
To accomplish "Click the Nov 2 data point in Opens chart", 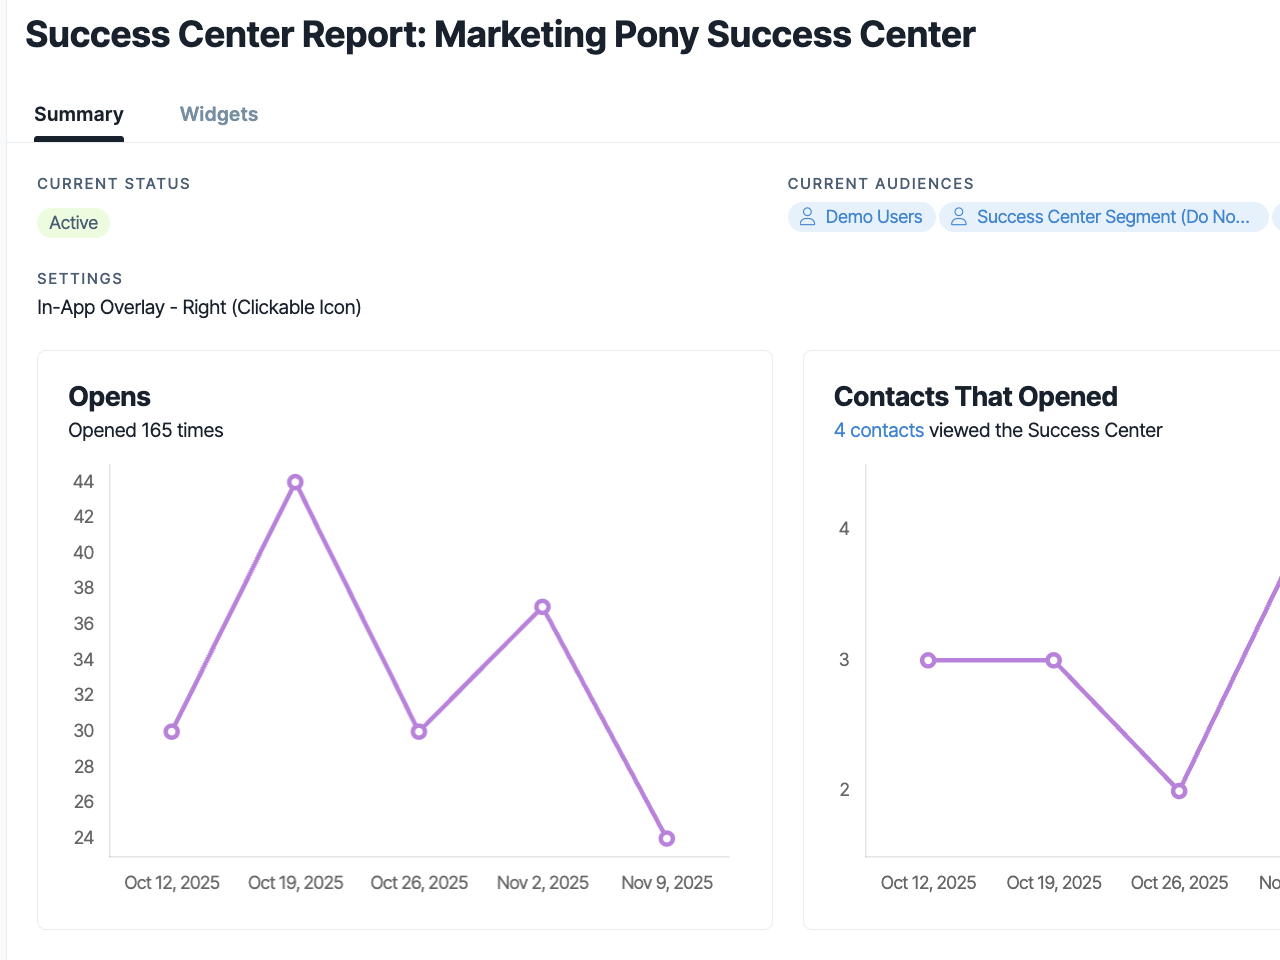I will coord(542,607).
